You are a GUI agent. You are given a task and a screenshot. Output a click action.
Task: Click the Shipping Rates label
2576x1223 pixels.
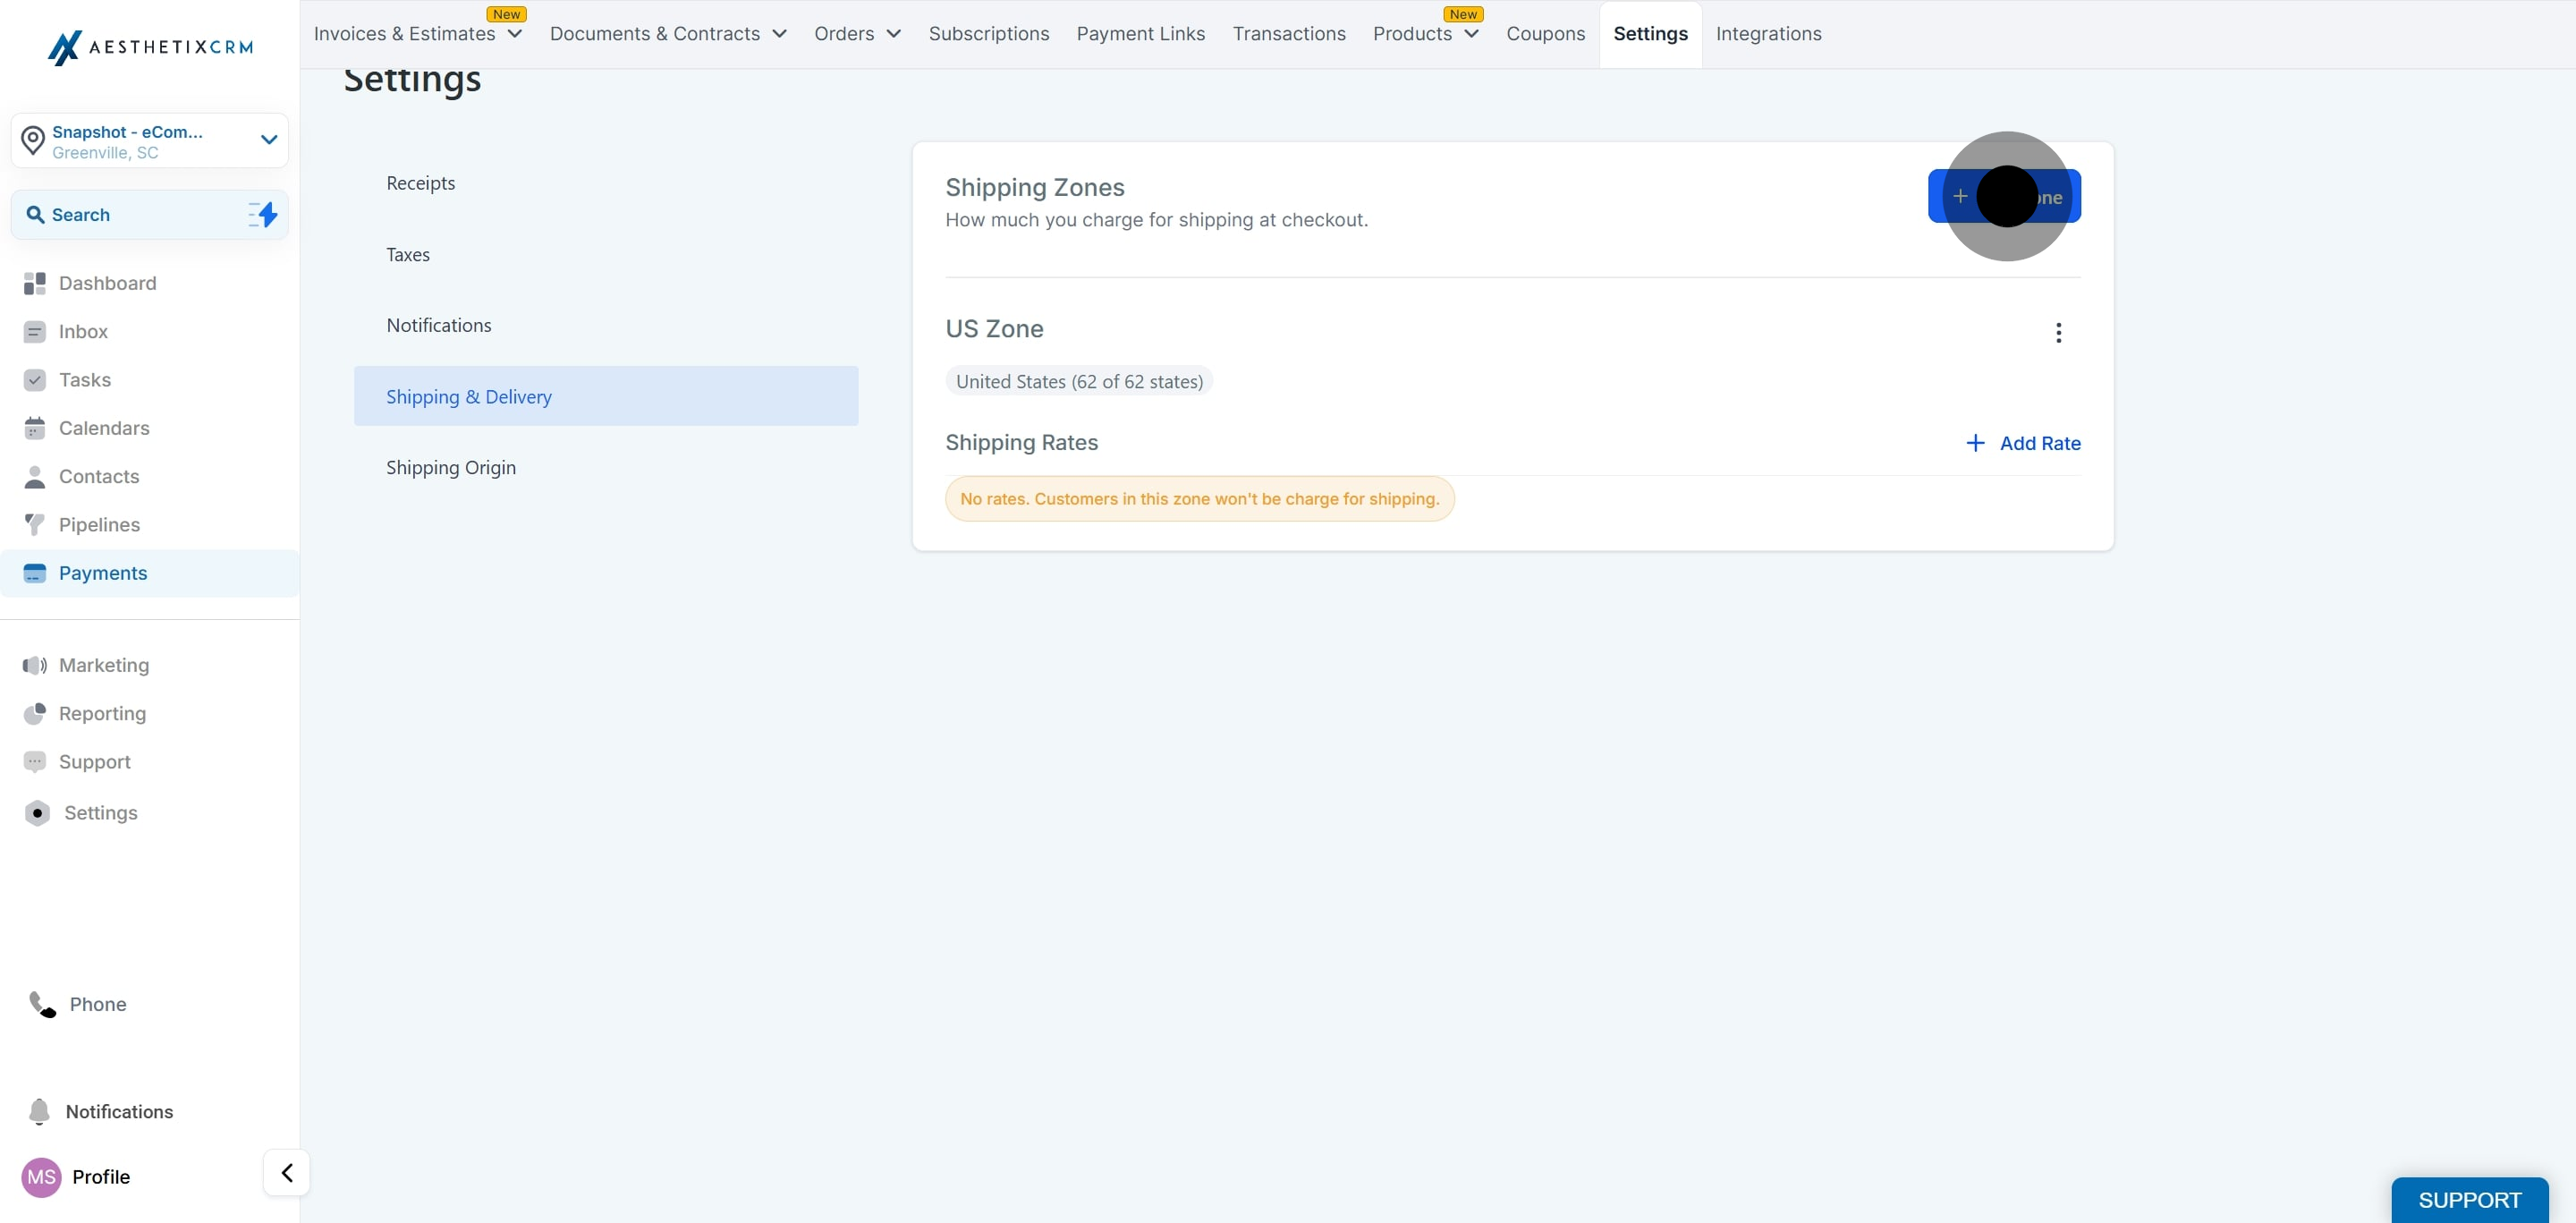(1021, 442)
